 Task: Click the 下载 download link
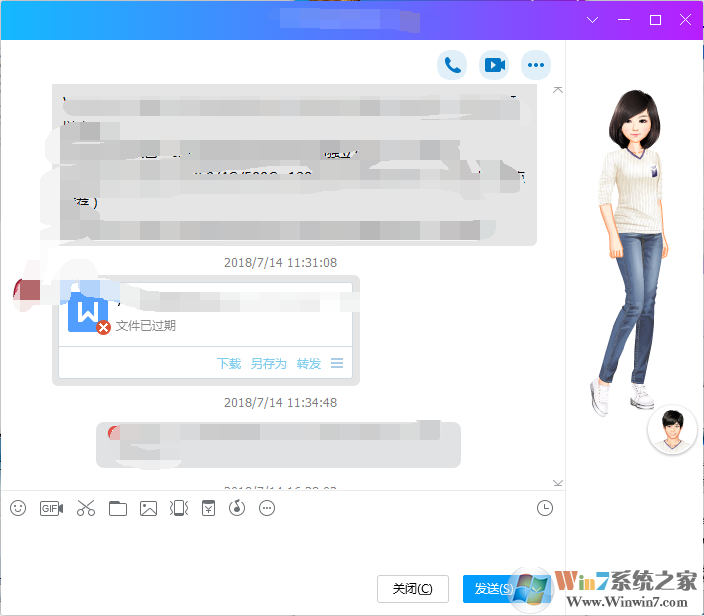229,363
